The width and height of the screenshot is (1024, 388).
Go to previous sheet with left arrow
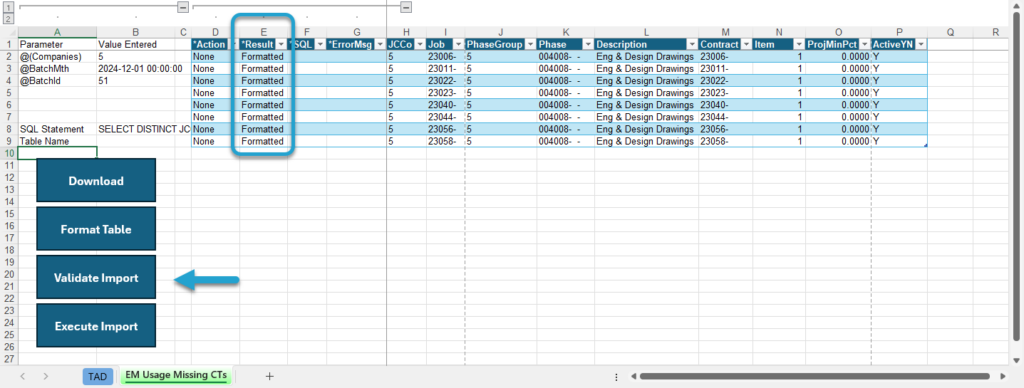pos(22,376)
